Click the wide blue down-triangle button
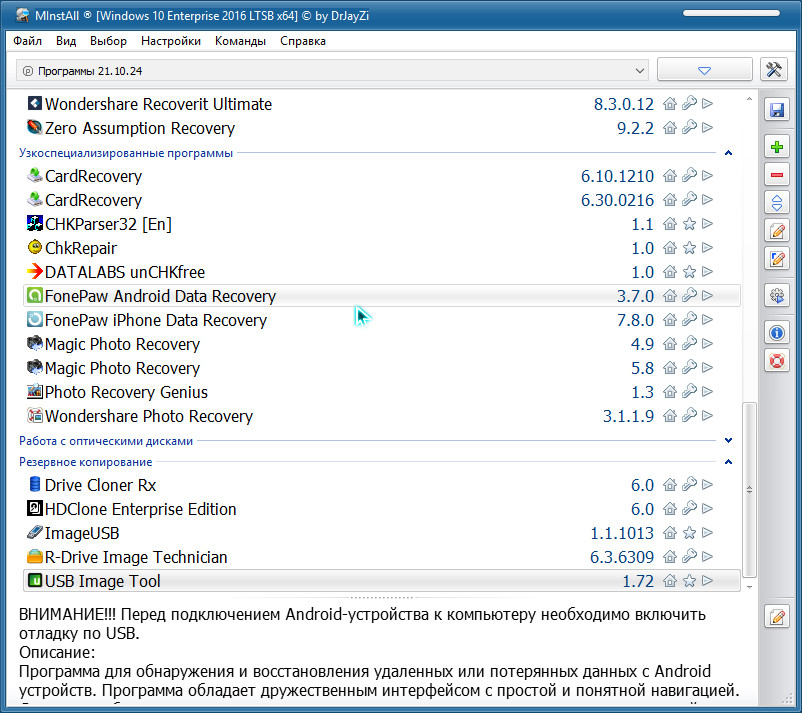802x713 pixels. click(704, 70)
